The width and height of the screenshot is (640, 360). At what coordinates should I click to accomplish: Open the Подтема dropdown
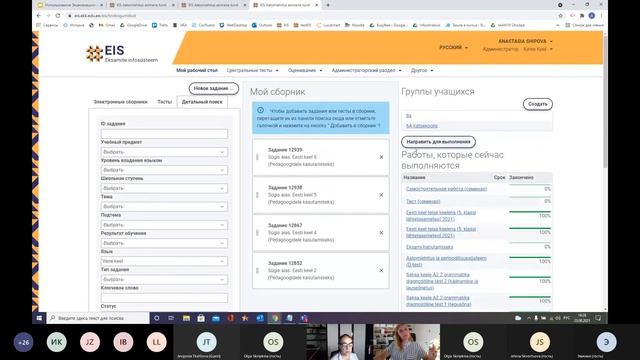click(x=164, y=225)
